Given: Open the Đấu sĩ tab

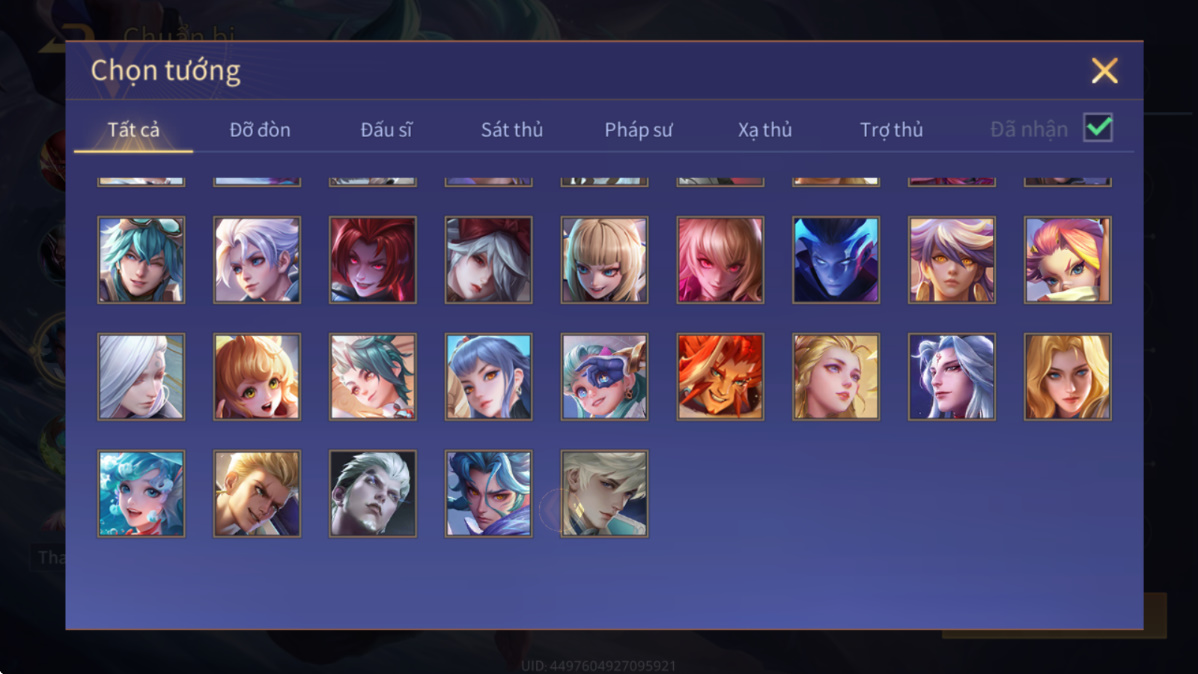Looking at the screenshot, I should [x=387, y=130].
